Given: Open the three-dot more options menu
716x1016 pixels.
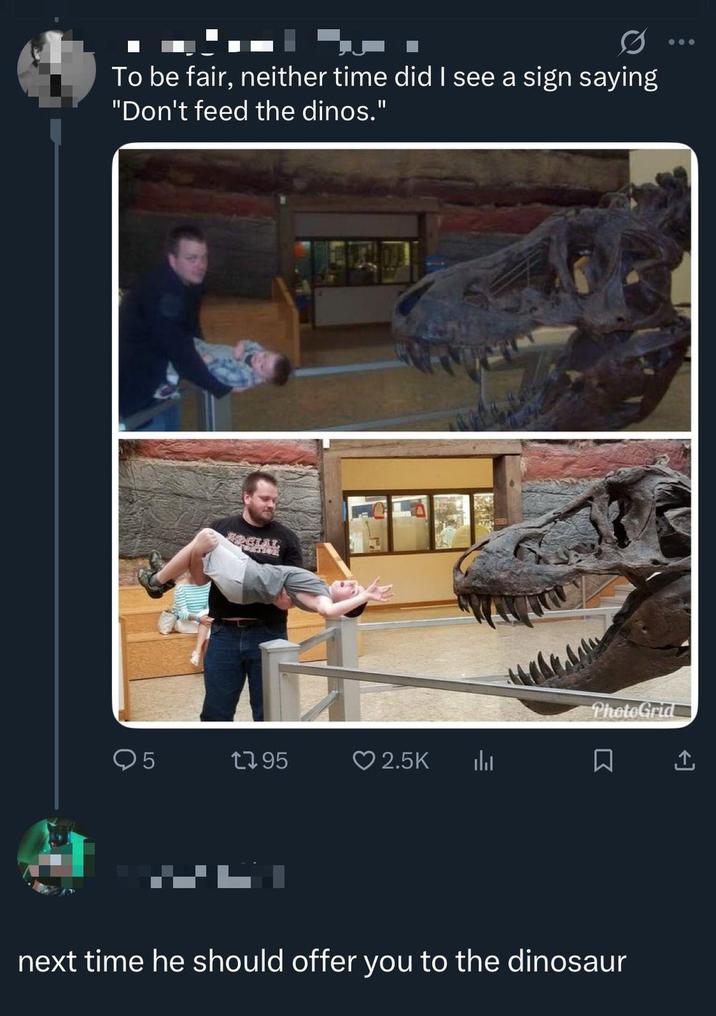Looking at the screenshot, I should (x=684, y=45).
